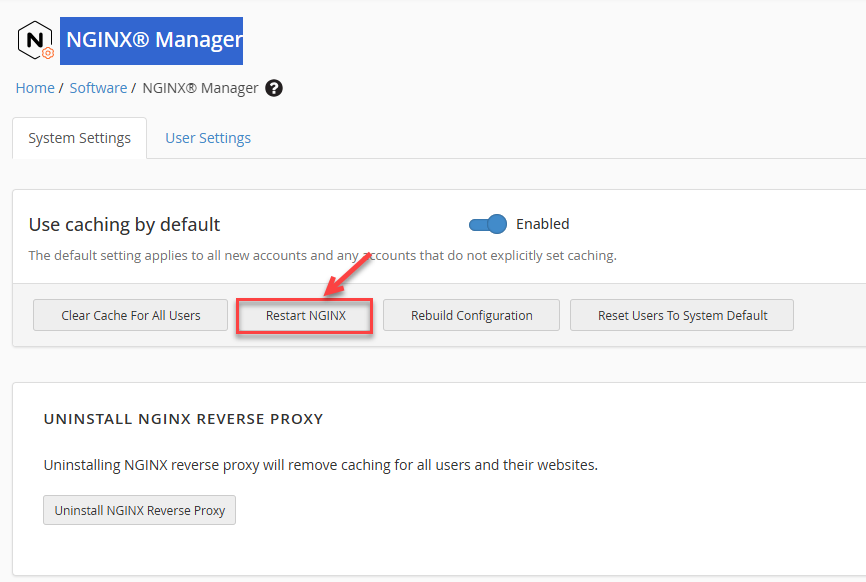Click the Rebuild Configuration button
This screenshot has height=582, width=866.
(x=471, y=315)
